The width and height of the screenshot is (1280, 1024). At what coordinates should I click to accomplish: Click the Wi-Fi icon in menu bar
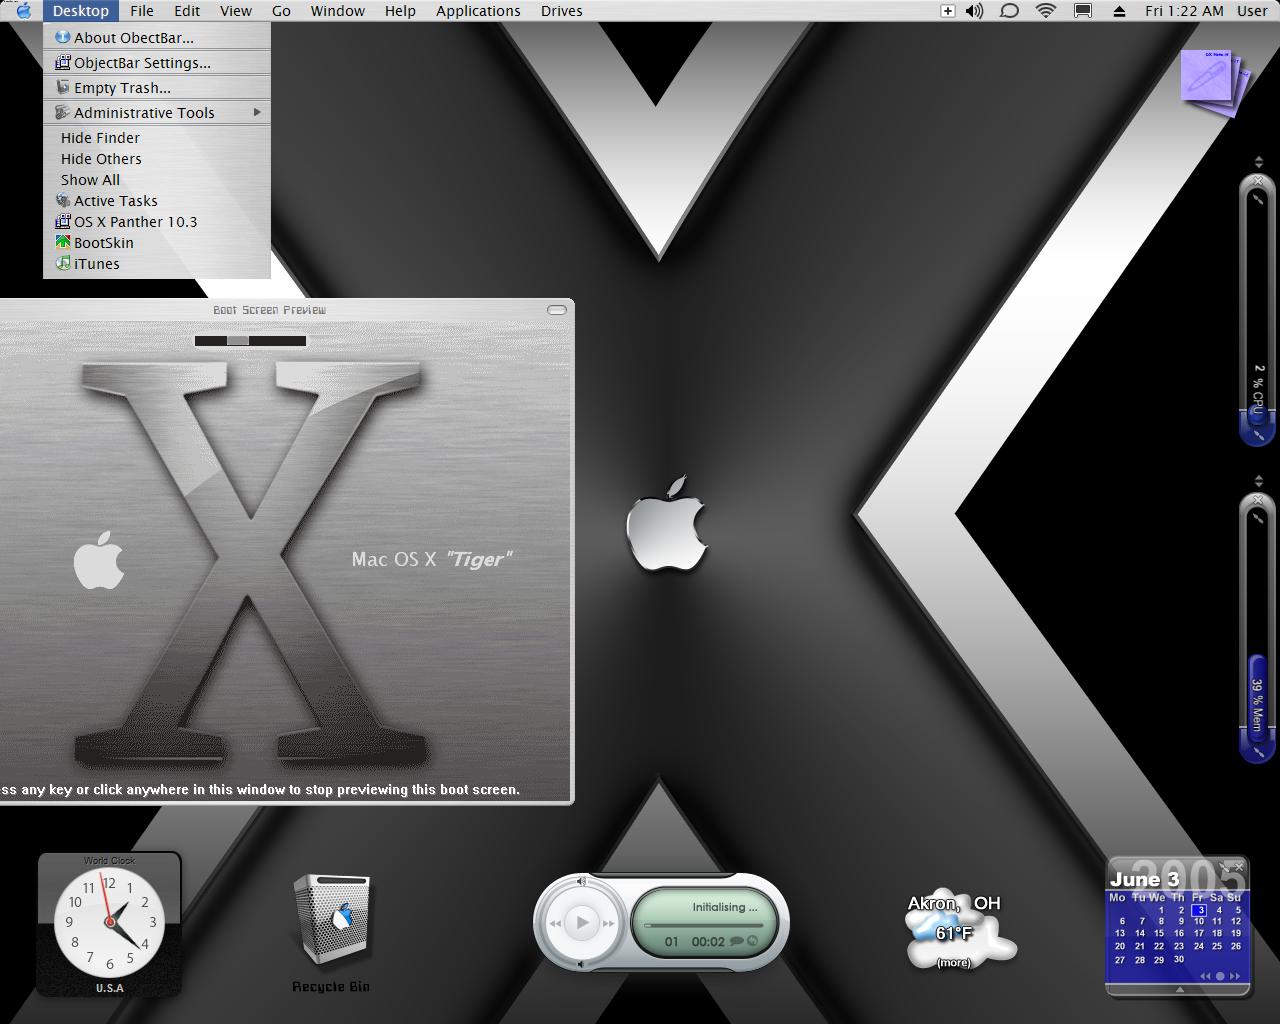tap(1046, 11)
